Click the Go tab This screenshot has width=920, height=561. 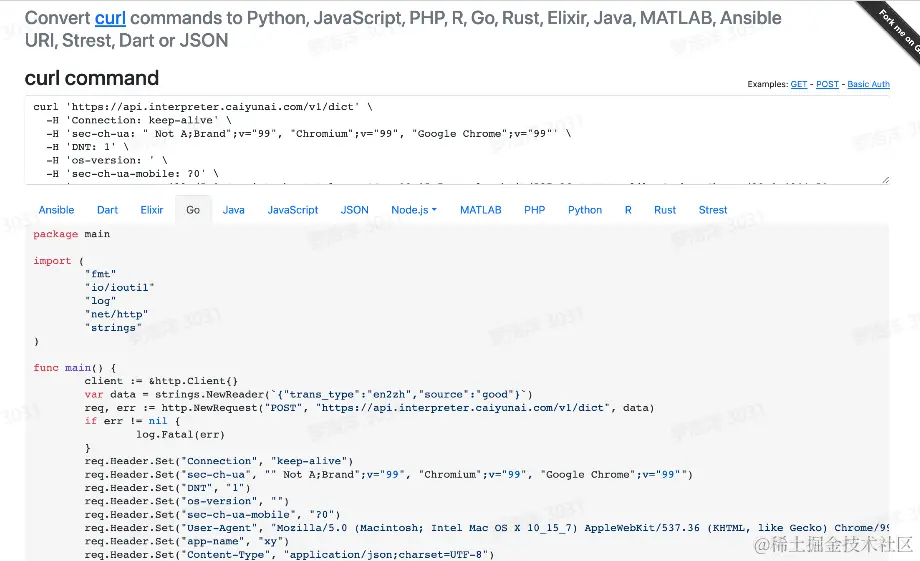tap(193, 210)
